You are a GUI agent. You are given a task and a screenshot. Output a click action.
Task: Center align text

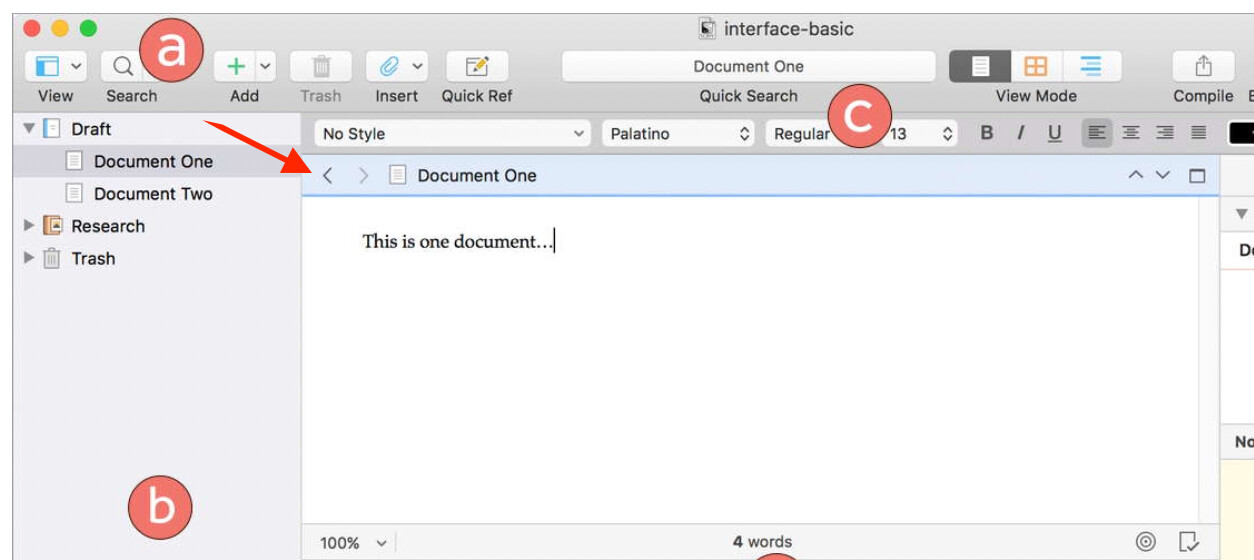tap(1131, 133)
